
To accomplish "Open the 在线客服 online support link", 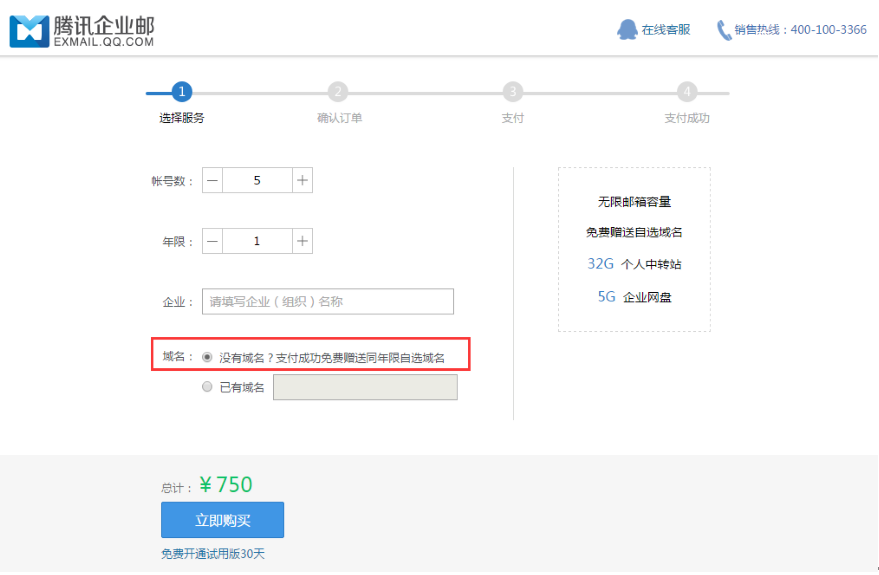I will tap(666, 30).
